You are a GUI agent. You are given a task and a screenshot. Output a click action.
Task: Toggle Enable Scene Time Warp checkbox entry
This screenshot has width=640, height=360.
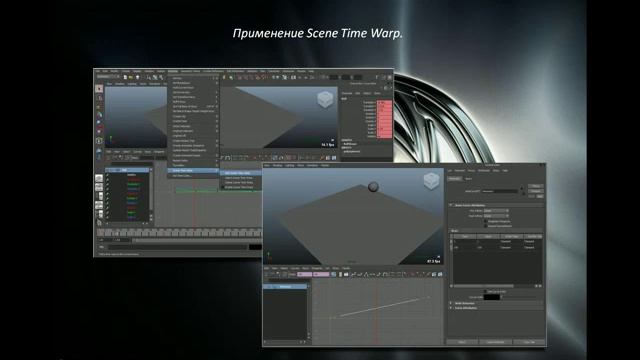pyautogui.click(x=241, y=187)
